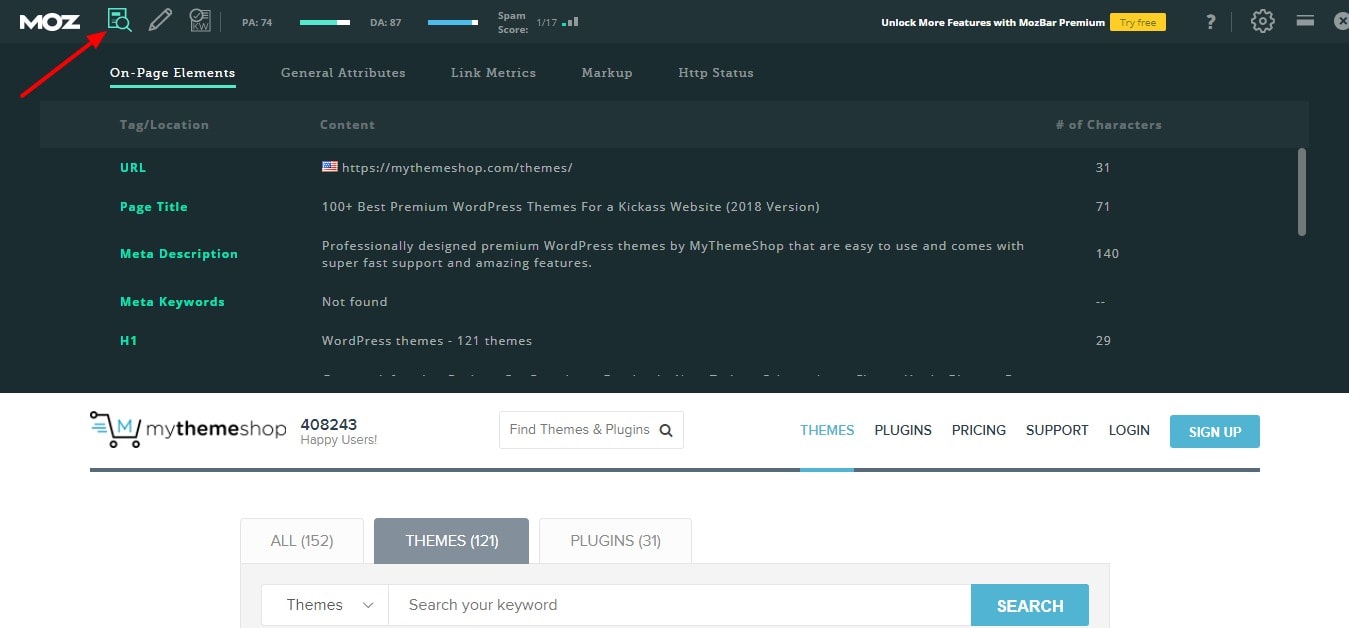The height and width of the screenshot is (628, 1349).
Task: Select the PLUGINS (31) tab
Action: coord(616,541)
